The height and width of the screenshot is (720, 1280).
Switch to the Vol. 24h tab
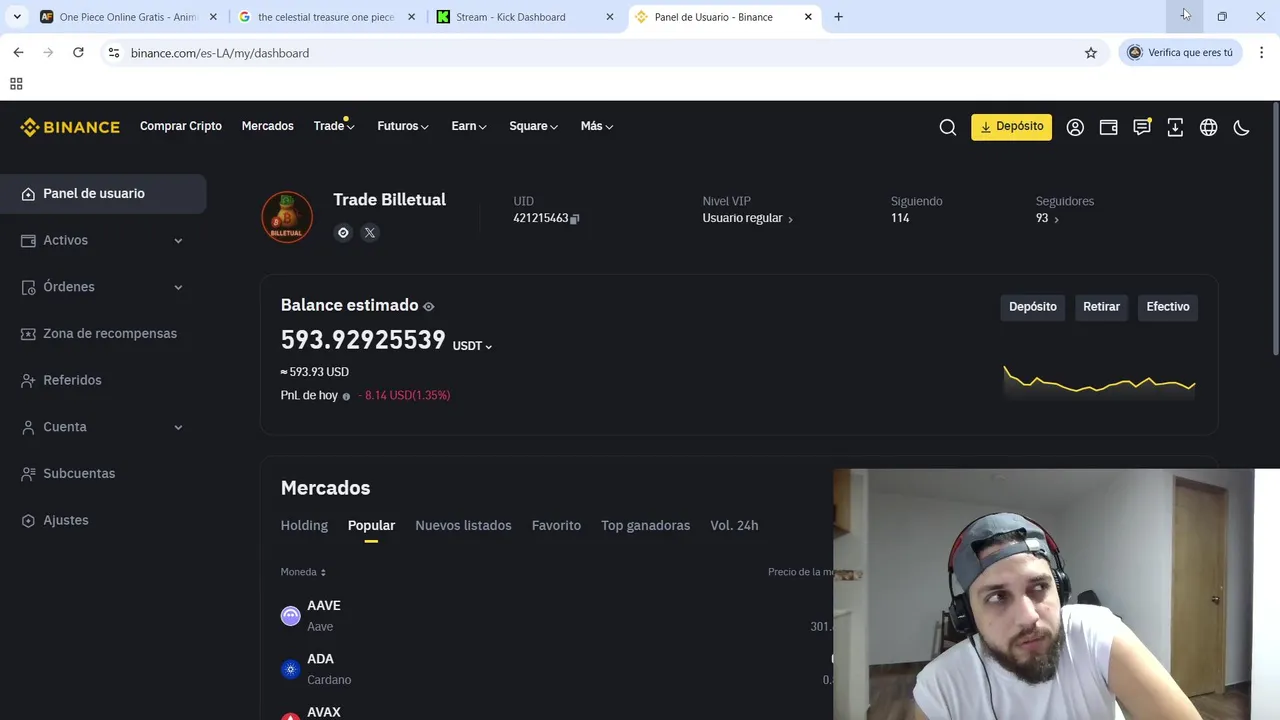tap(734, 525)
